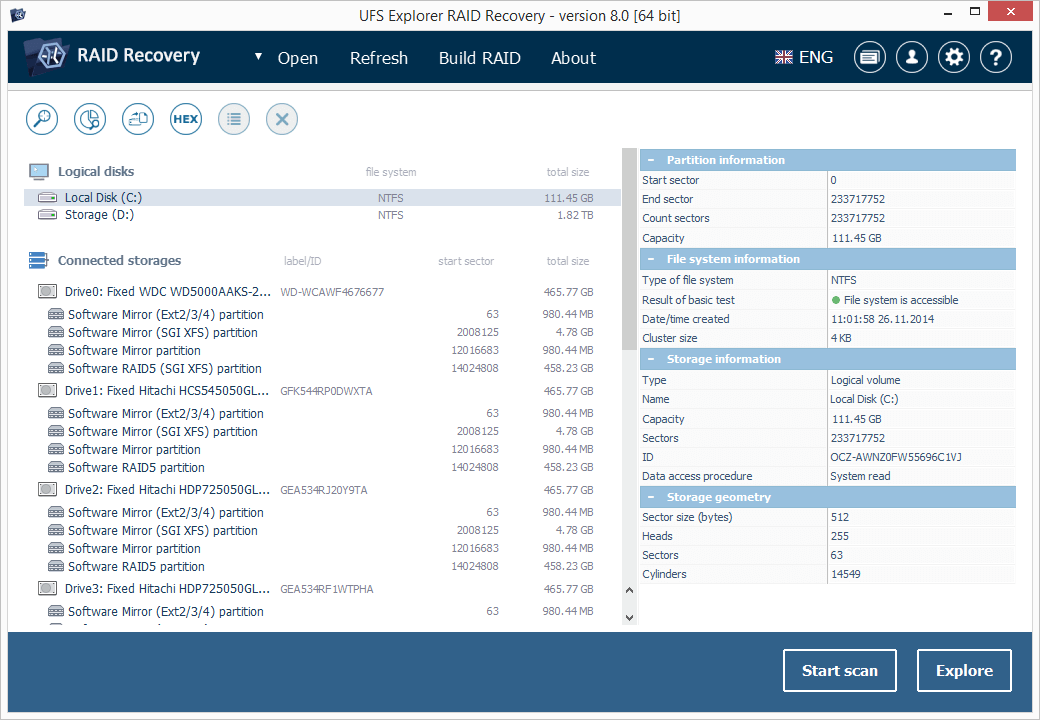
Task: Switch language via ENG selector
Action: point(803,57)
